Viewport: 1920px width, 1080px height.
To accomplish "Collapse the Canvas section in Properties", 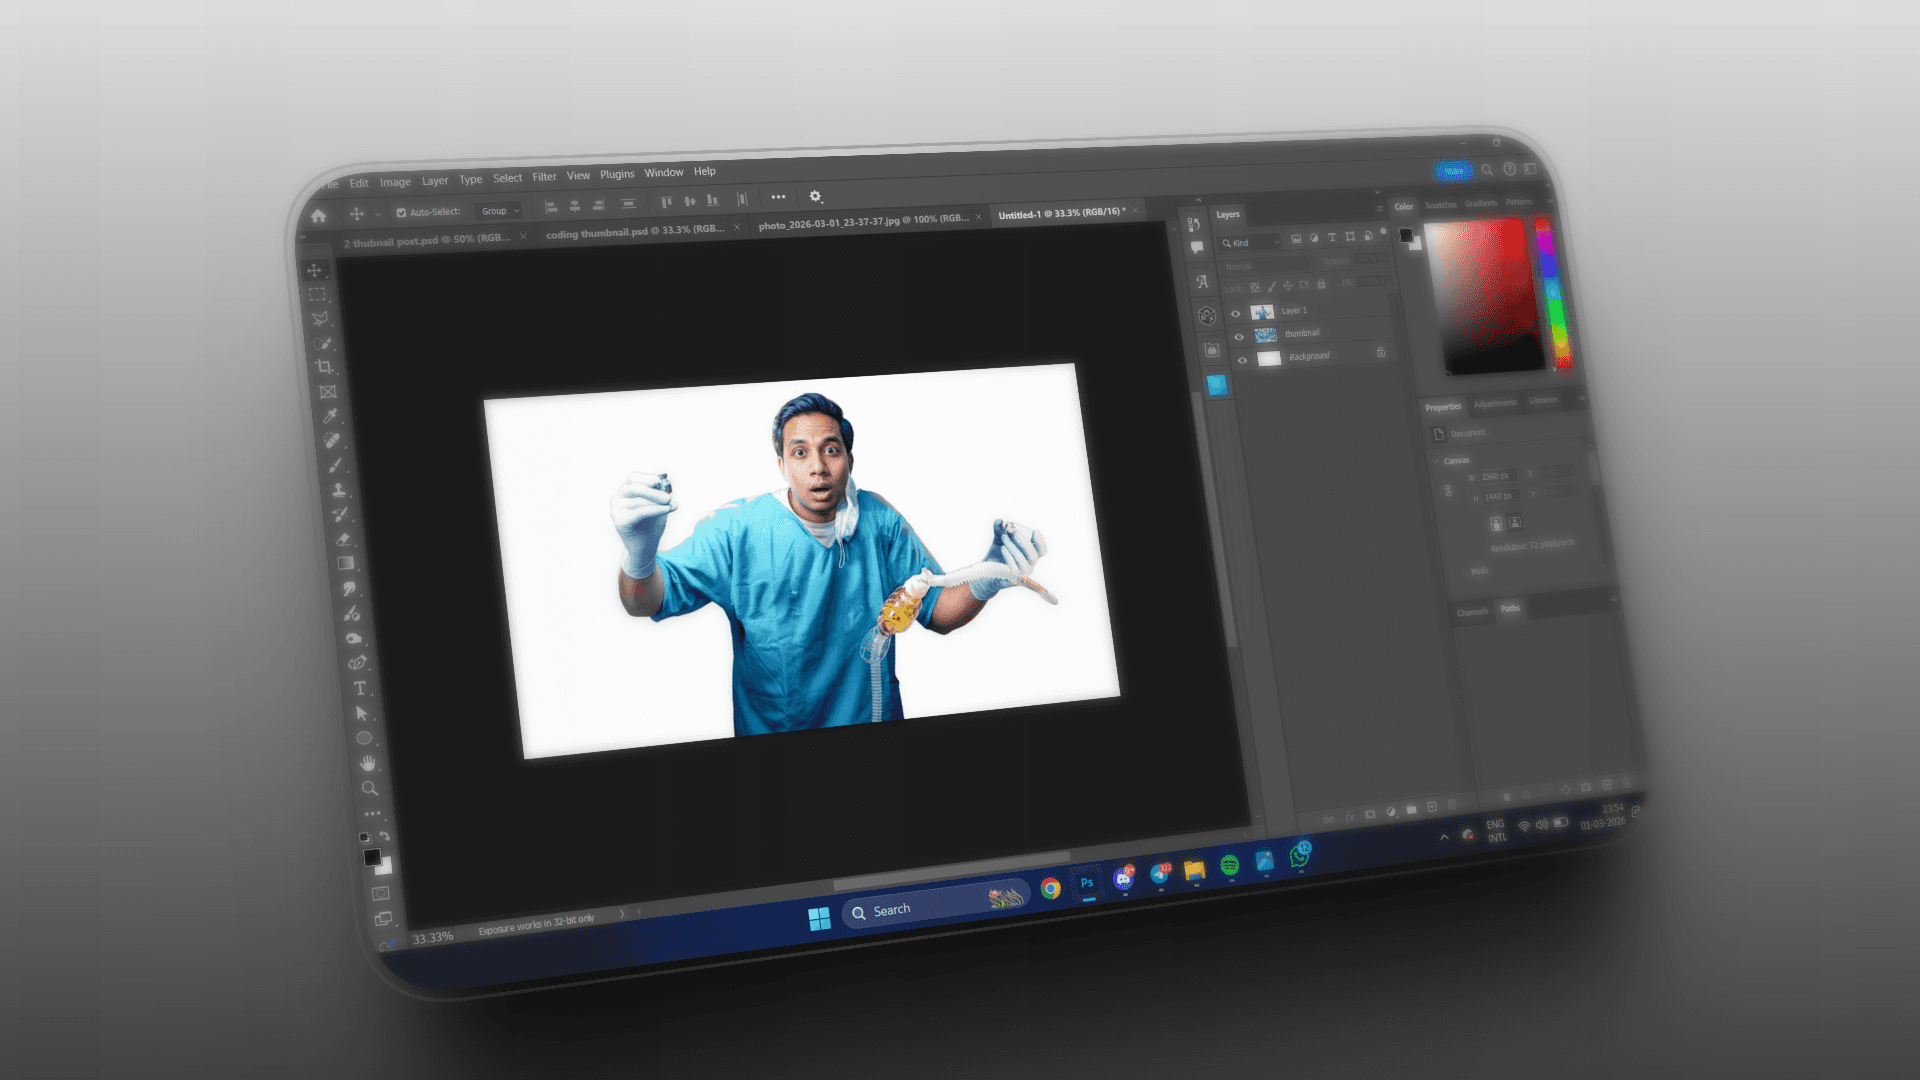I will 1436,461.
